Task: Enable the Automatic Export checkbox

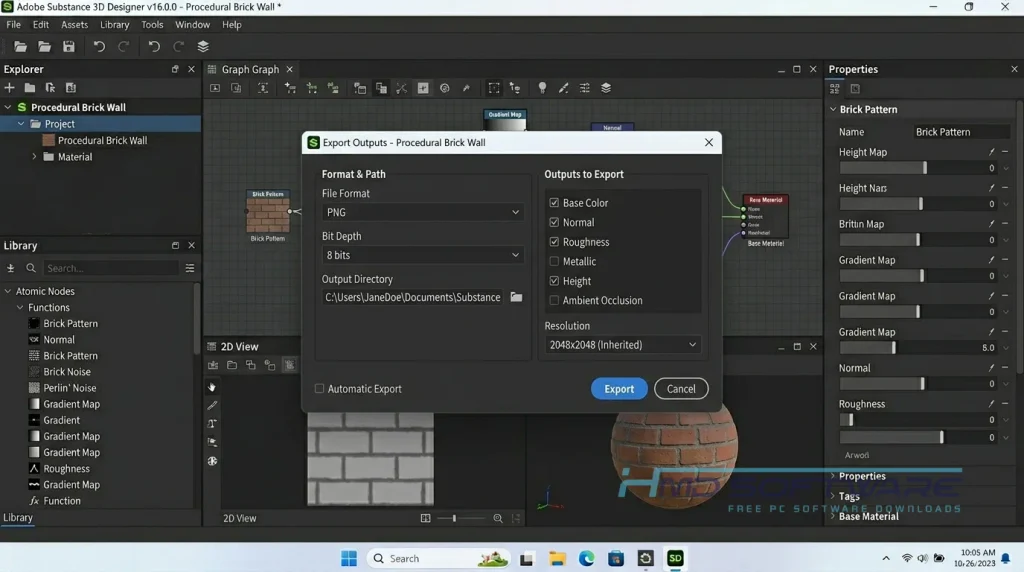Action: [319, 389]
